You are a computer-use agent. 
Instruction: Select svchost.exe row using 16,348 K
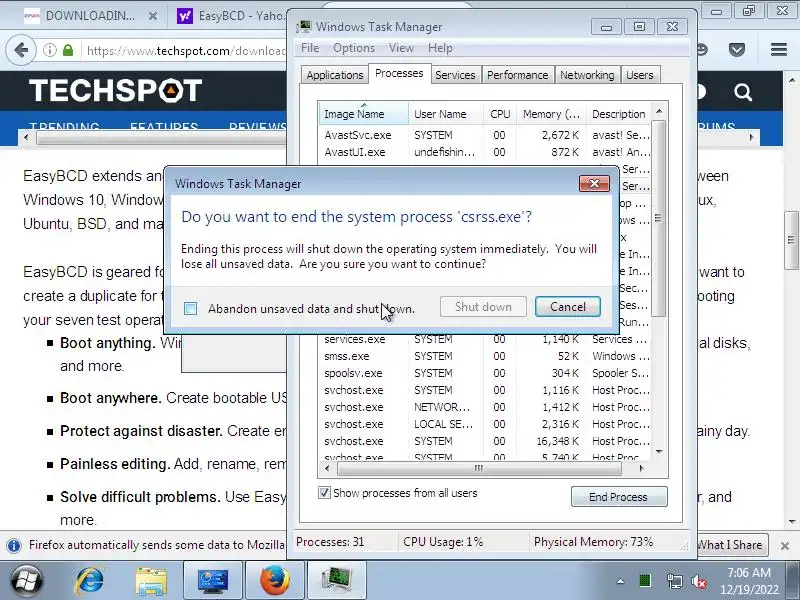pyautogui.click(x=485, y=441)
